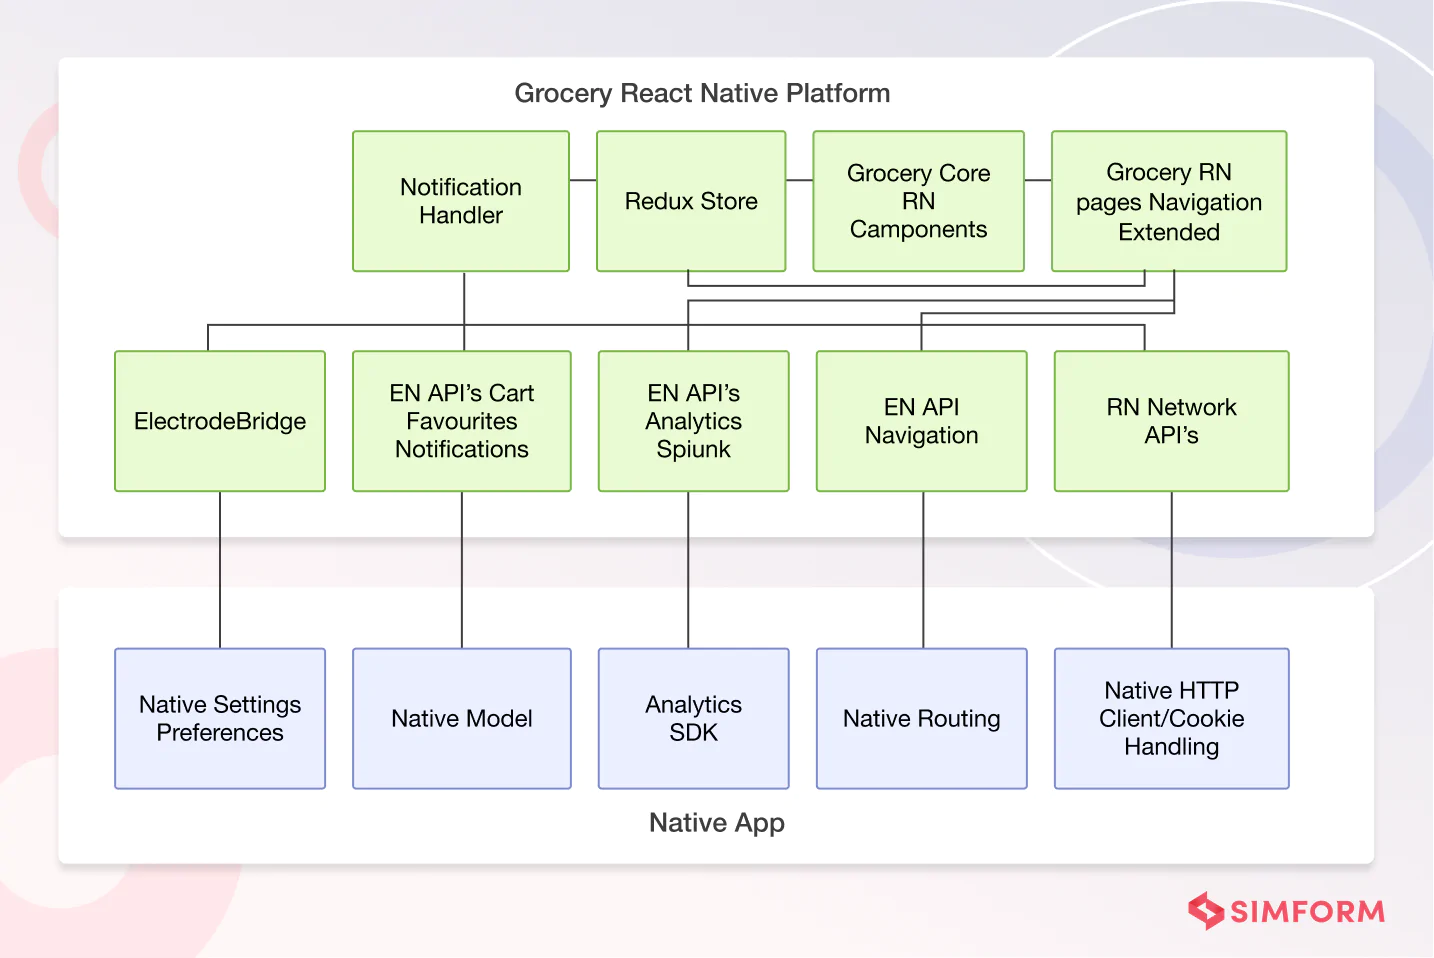Click the Redux Store block
Image resolution: width=1434 pixels, height=958 pixels.
(691, 201)
